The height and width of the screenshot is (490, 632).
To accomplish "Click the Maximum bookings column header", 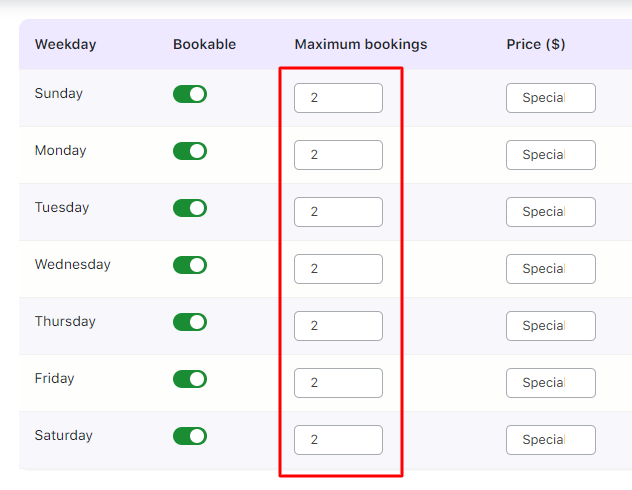I will (361, 44).
